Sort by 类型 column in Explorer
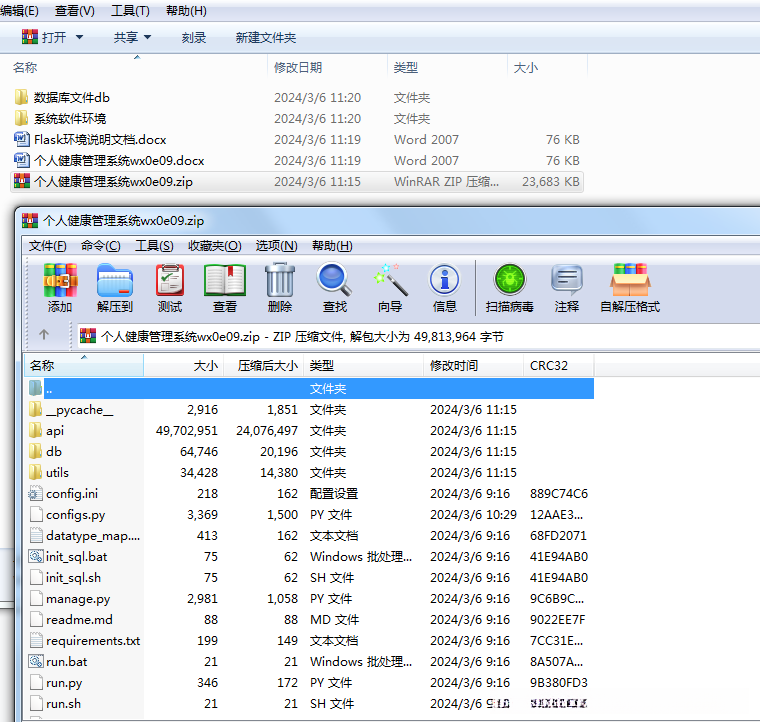The height and width of the screenshot is (722, 760). (x=447, y=67)
